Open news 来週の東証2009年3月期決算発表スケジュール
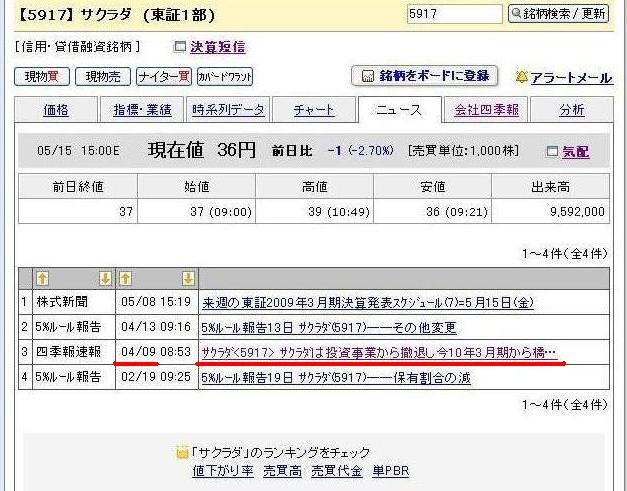Viewport: 627px width, 491px height. click(368, 303)
